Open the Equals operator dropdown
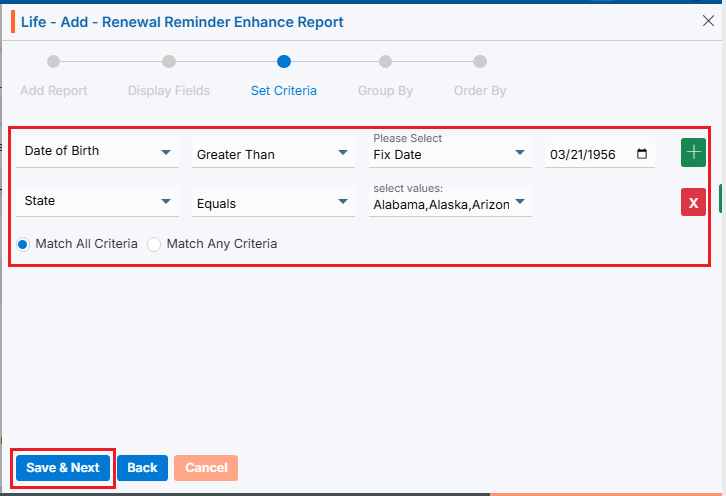This screenshot has height=496, width=726. [x=273, y=203]
